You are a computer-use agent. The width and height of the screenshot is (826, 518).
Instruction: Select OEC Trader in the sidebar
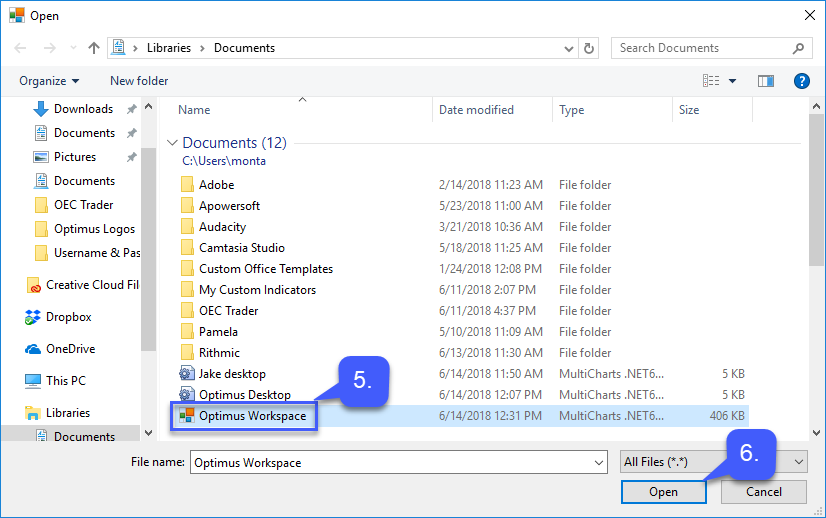coord(84,205)
